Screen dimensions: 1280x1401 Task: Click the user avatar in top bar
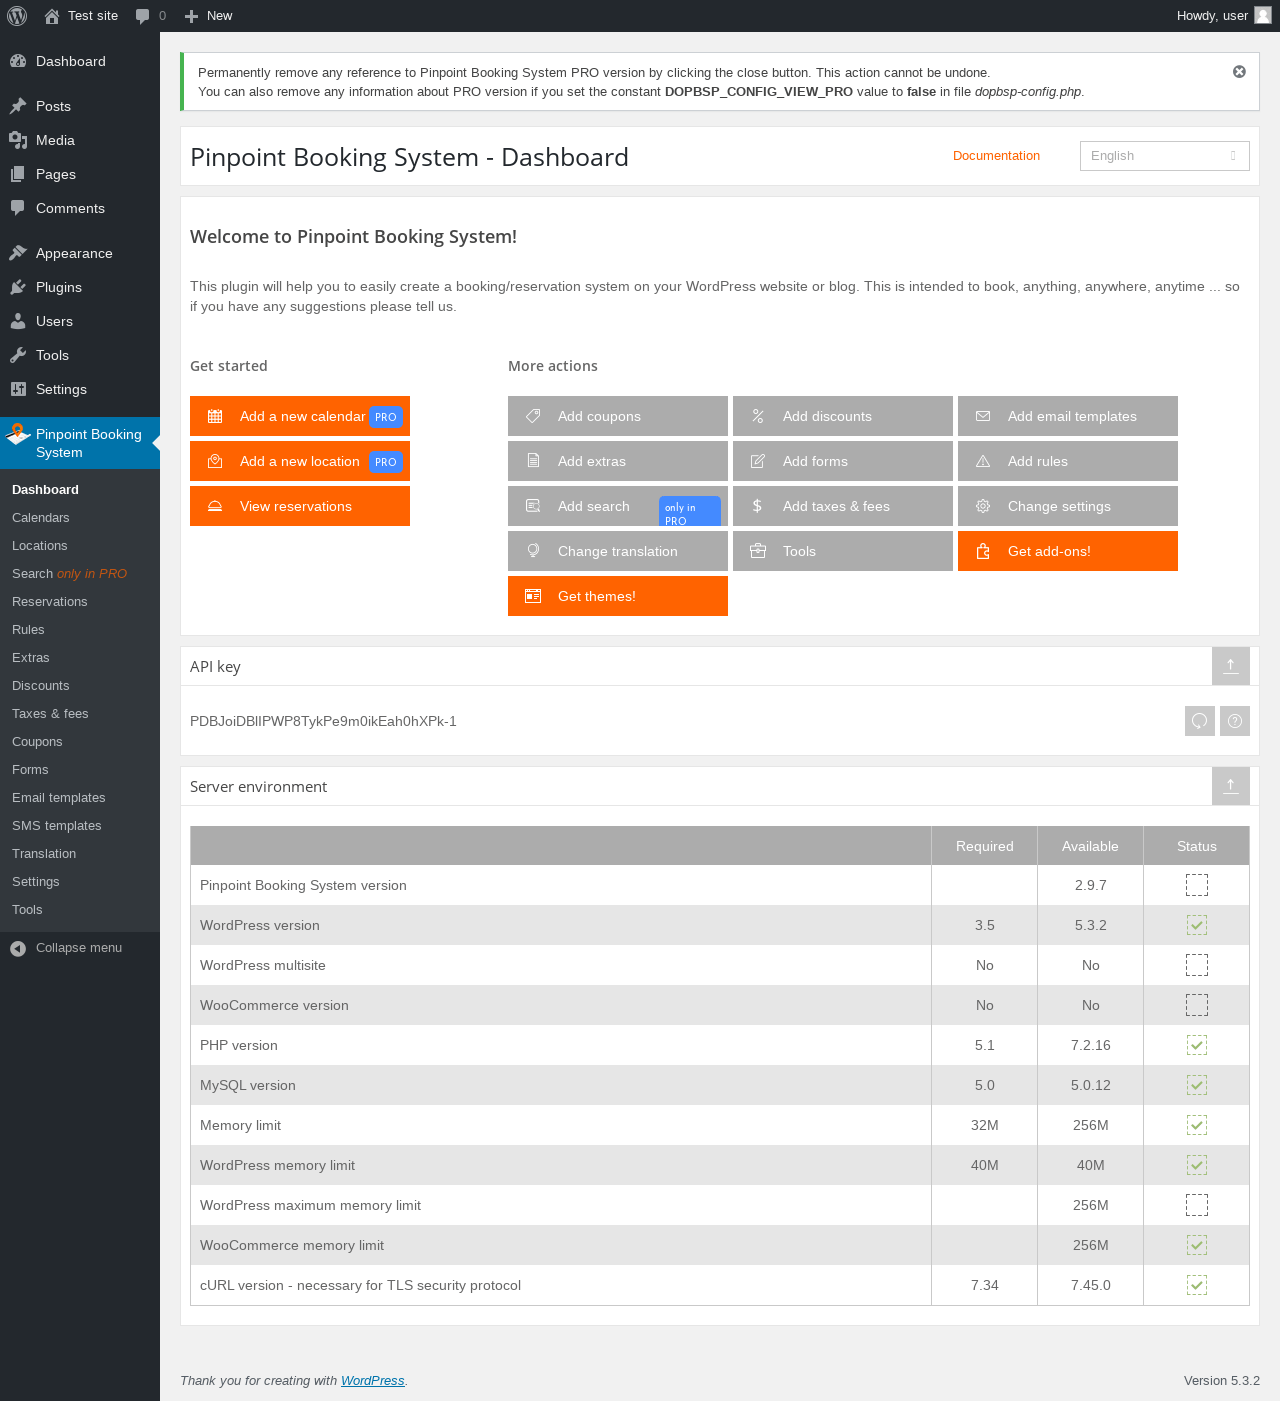[x=1263, y=15]
